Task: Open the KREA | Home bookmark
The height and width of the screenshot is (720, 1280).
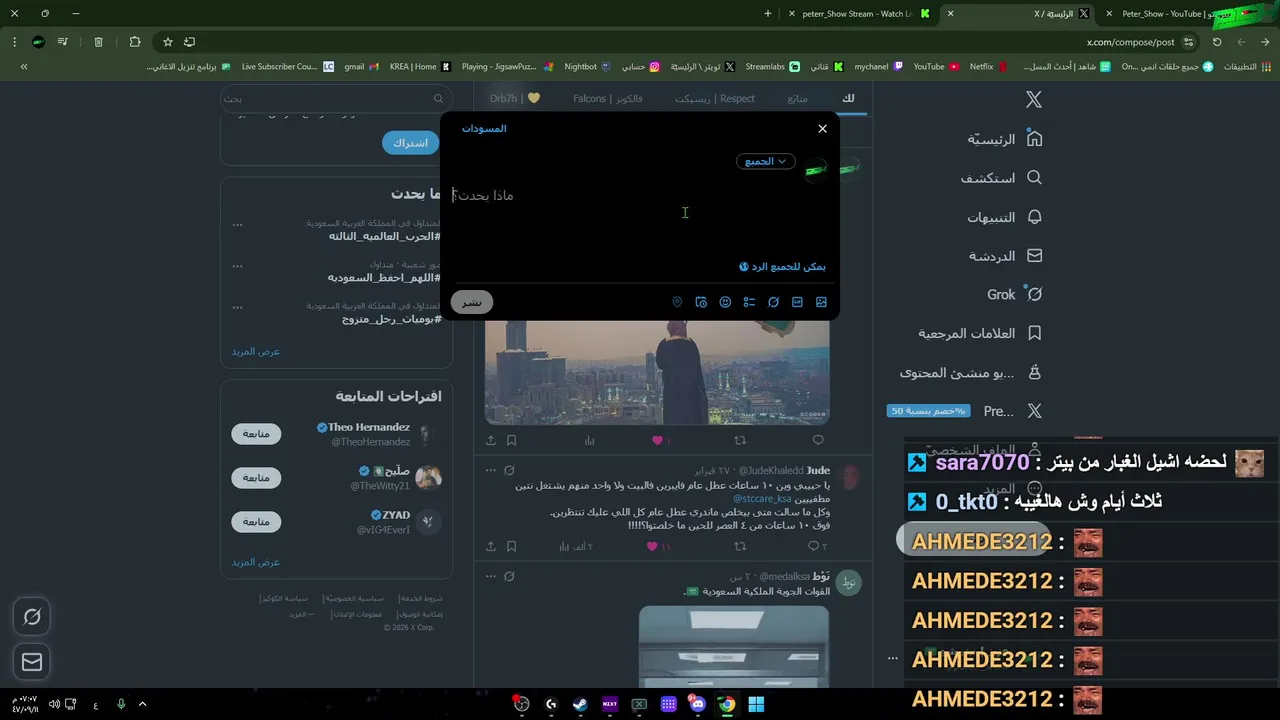Action: [420, 66]
